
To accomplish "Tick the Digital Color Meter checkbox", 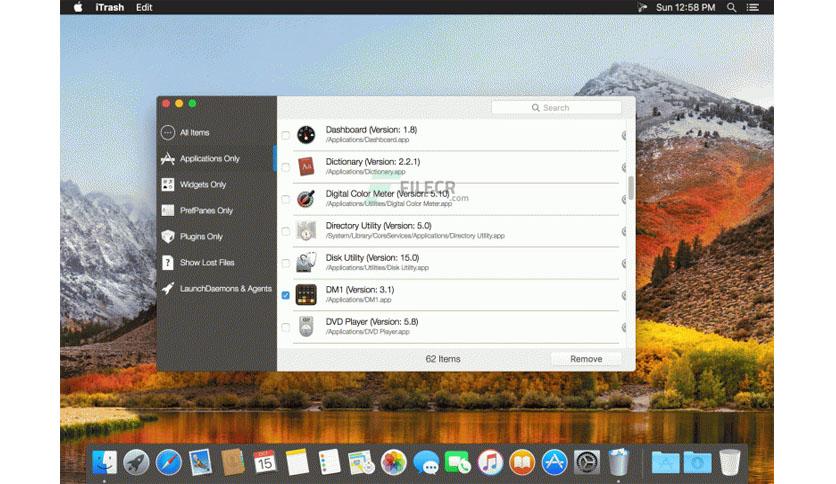I will [x=286, y=199].
